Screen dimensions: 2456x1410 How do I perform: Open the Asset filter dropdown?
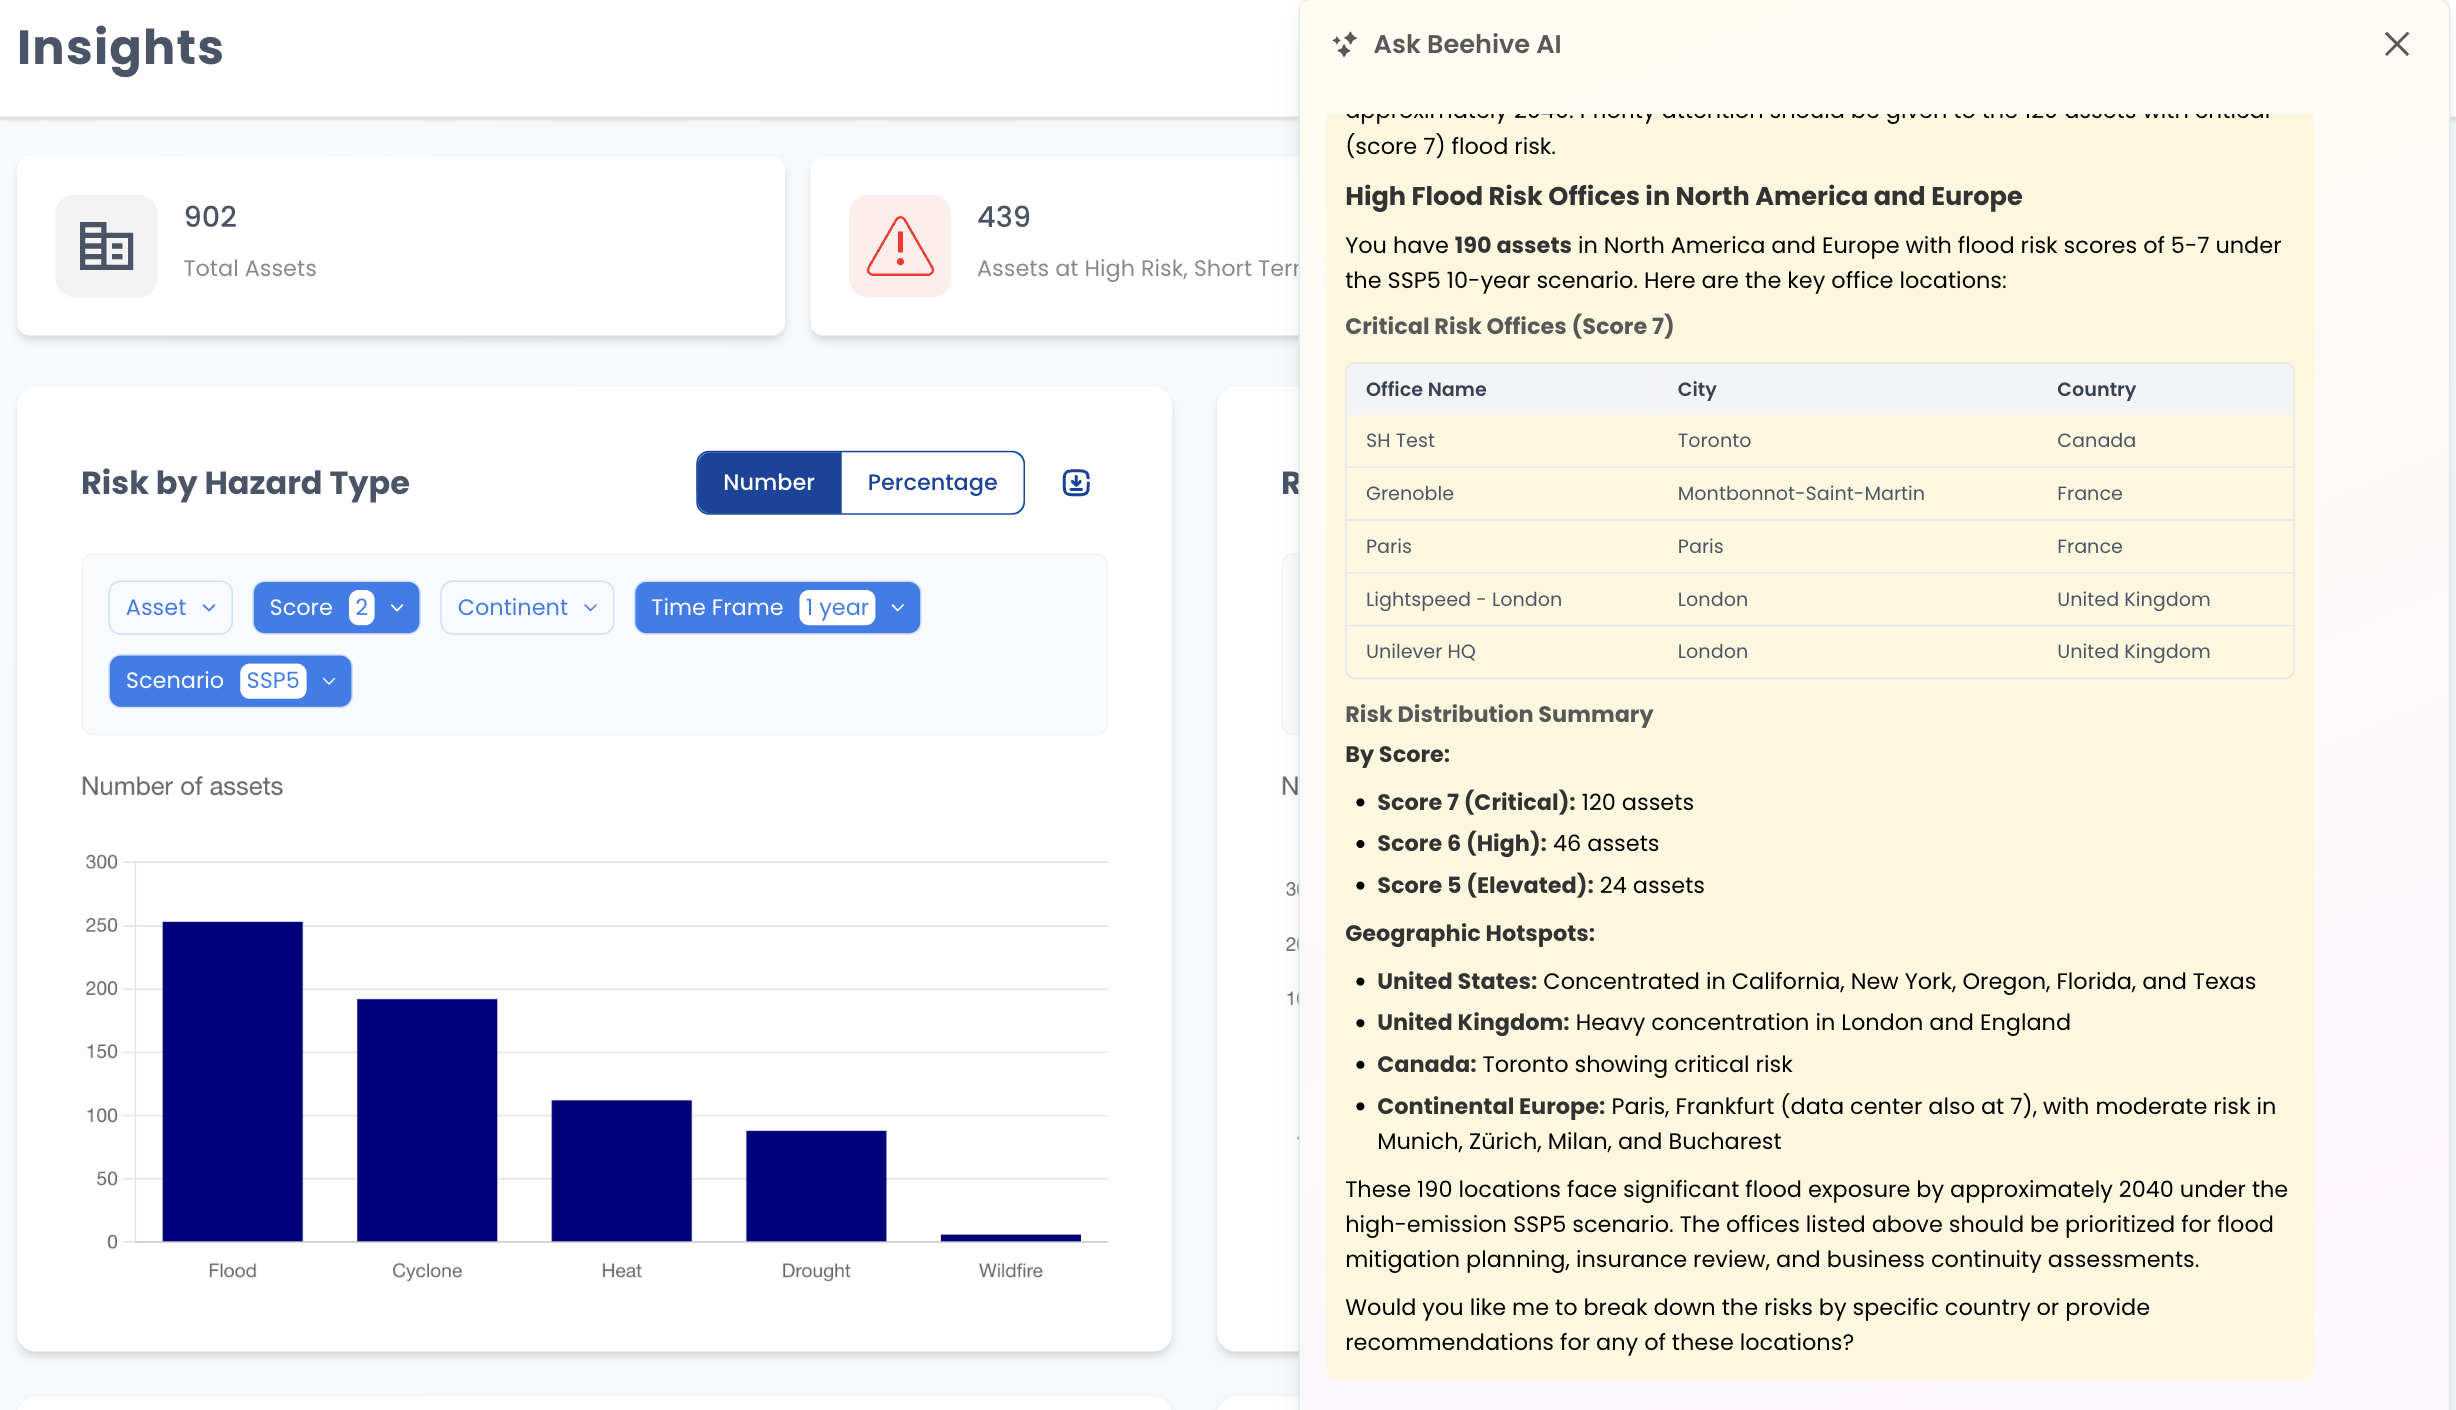click(x=170, y=607)
